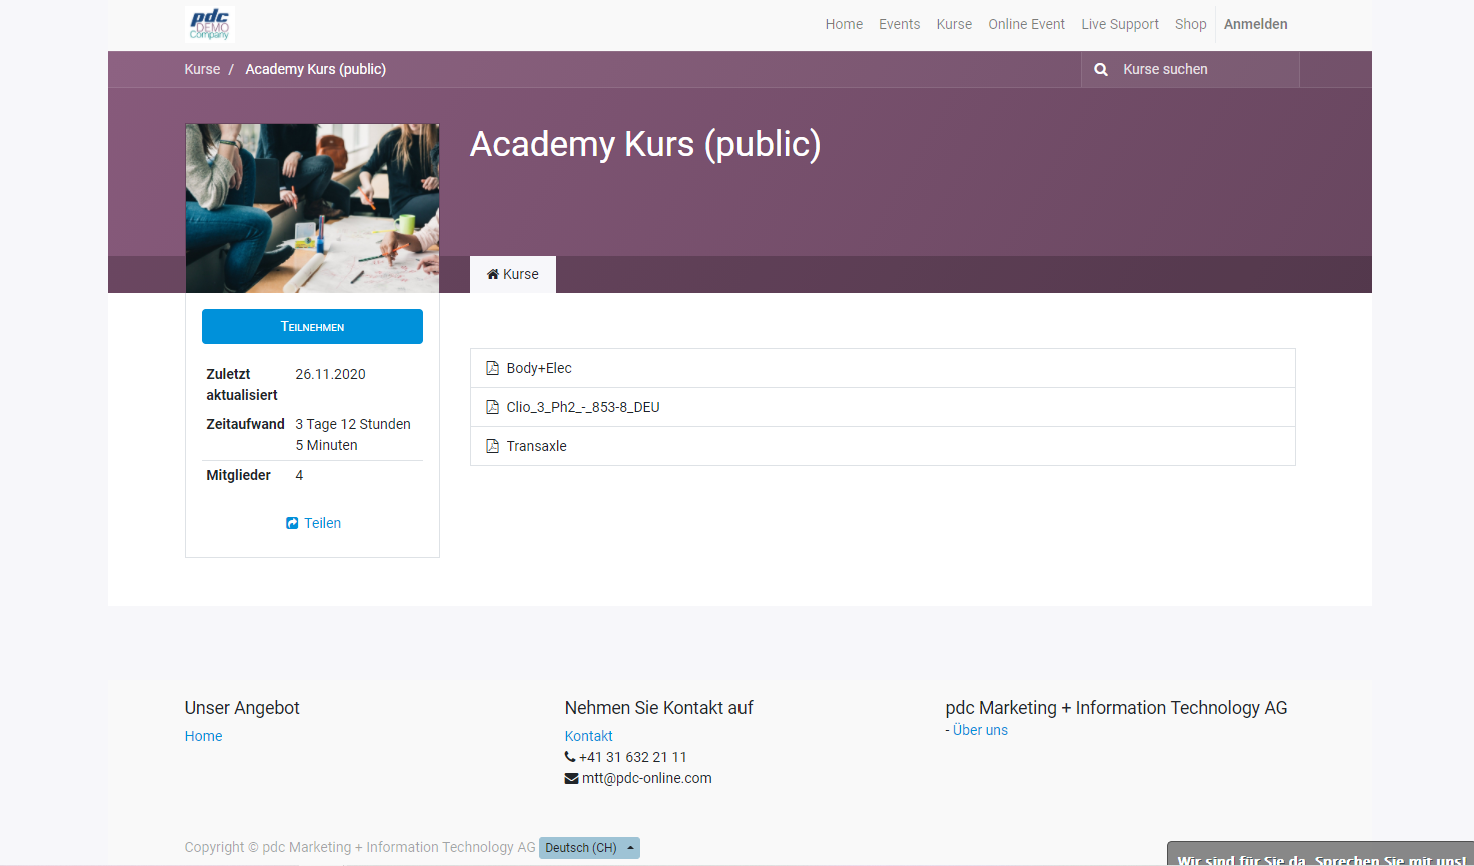This screenshot has width=1474, height=866.
Task: Click the home icon in Kurse tab
Action: click(492, 274)
